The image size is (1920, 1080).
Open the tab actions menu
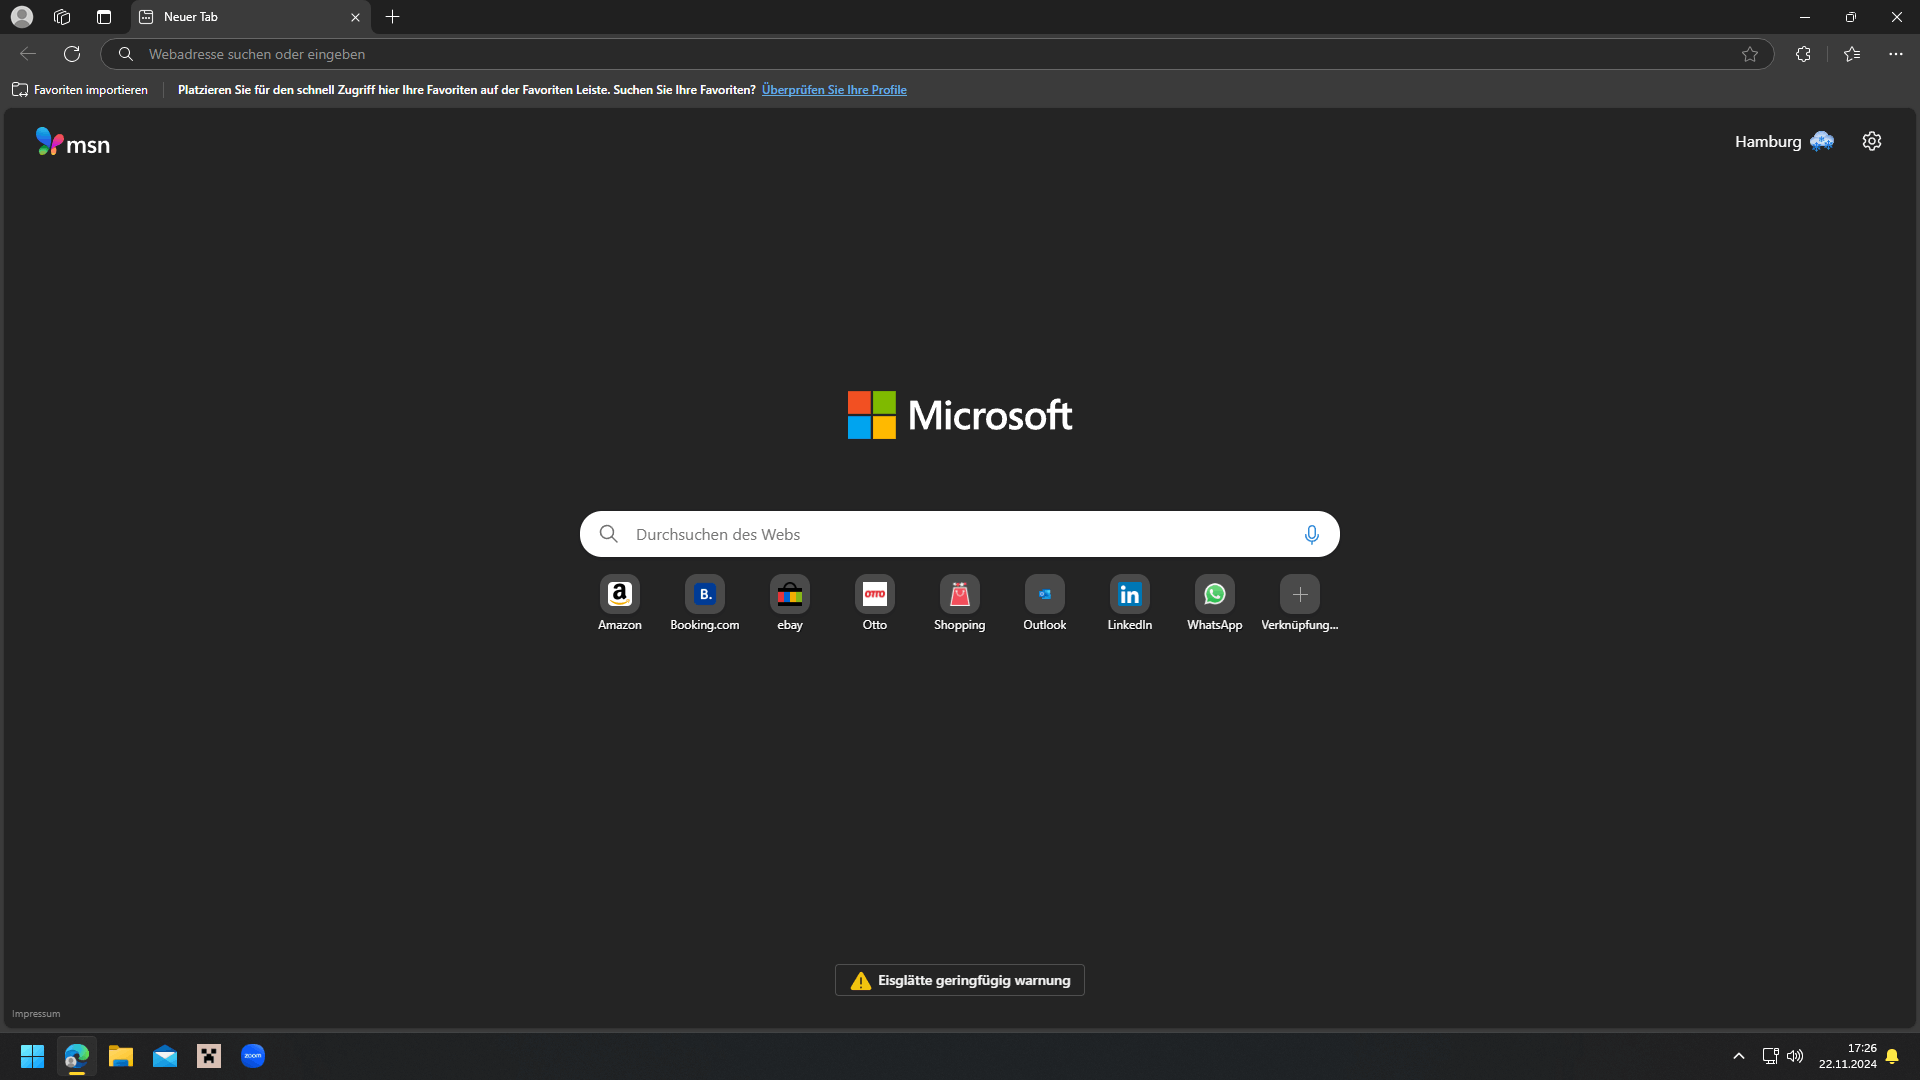pos(103,16)
